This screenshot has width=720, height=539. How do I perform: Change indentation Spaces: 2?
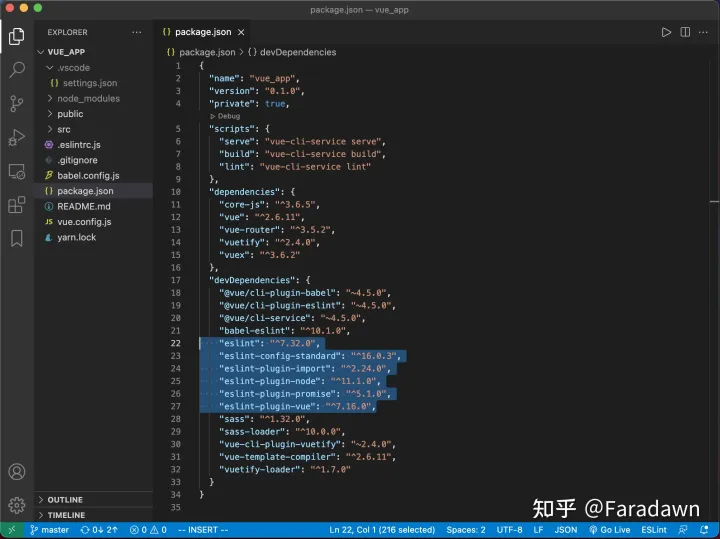[x=466, y=530]
